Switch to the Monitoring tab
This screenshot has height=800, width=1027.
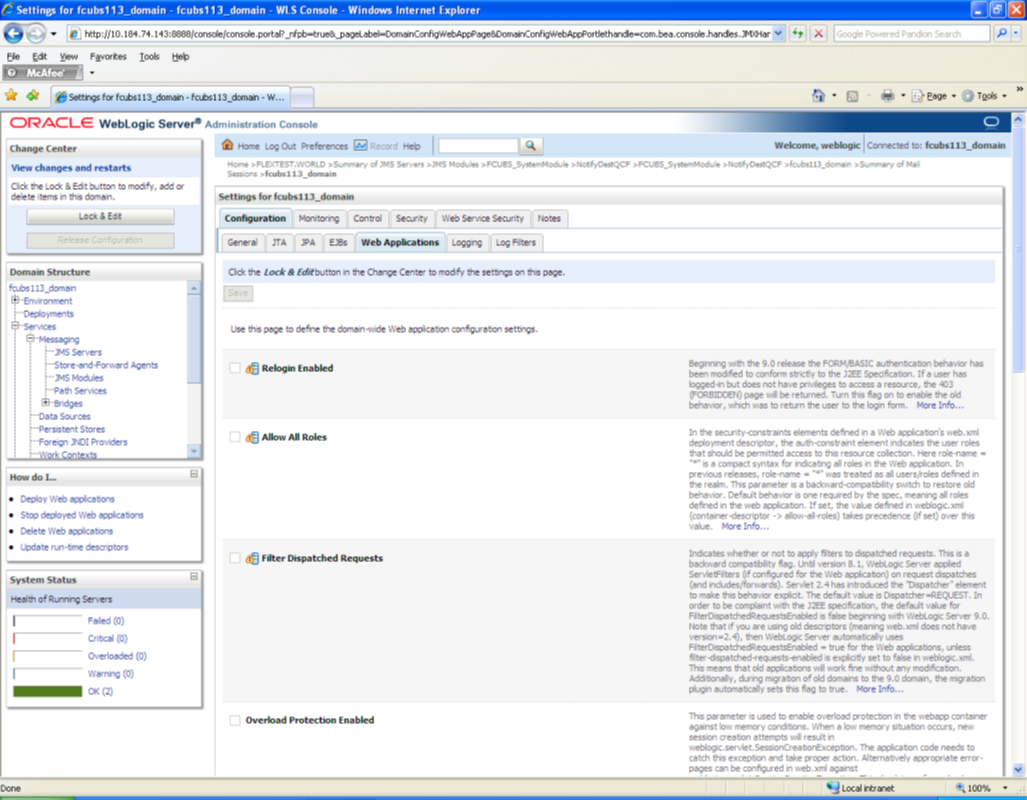click(319, 218)
